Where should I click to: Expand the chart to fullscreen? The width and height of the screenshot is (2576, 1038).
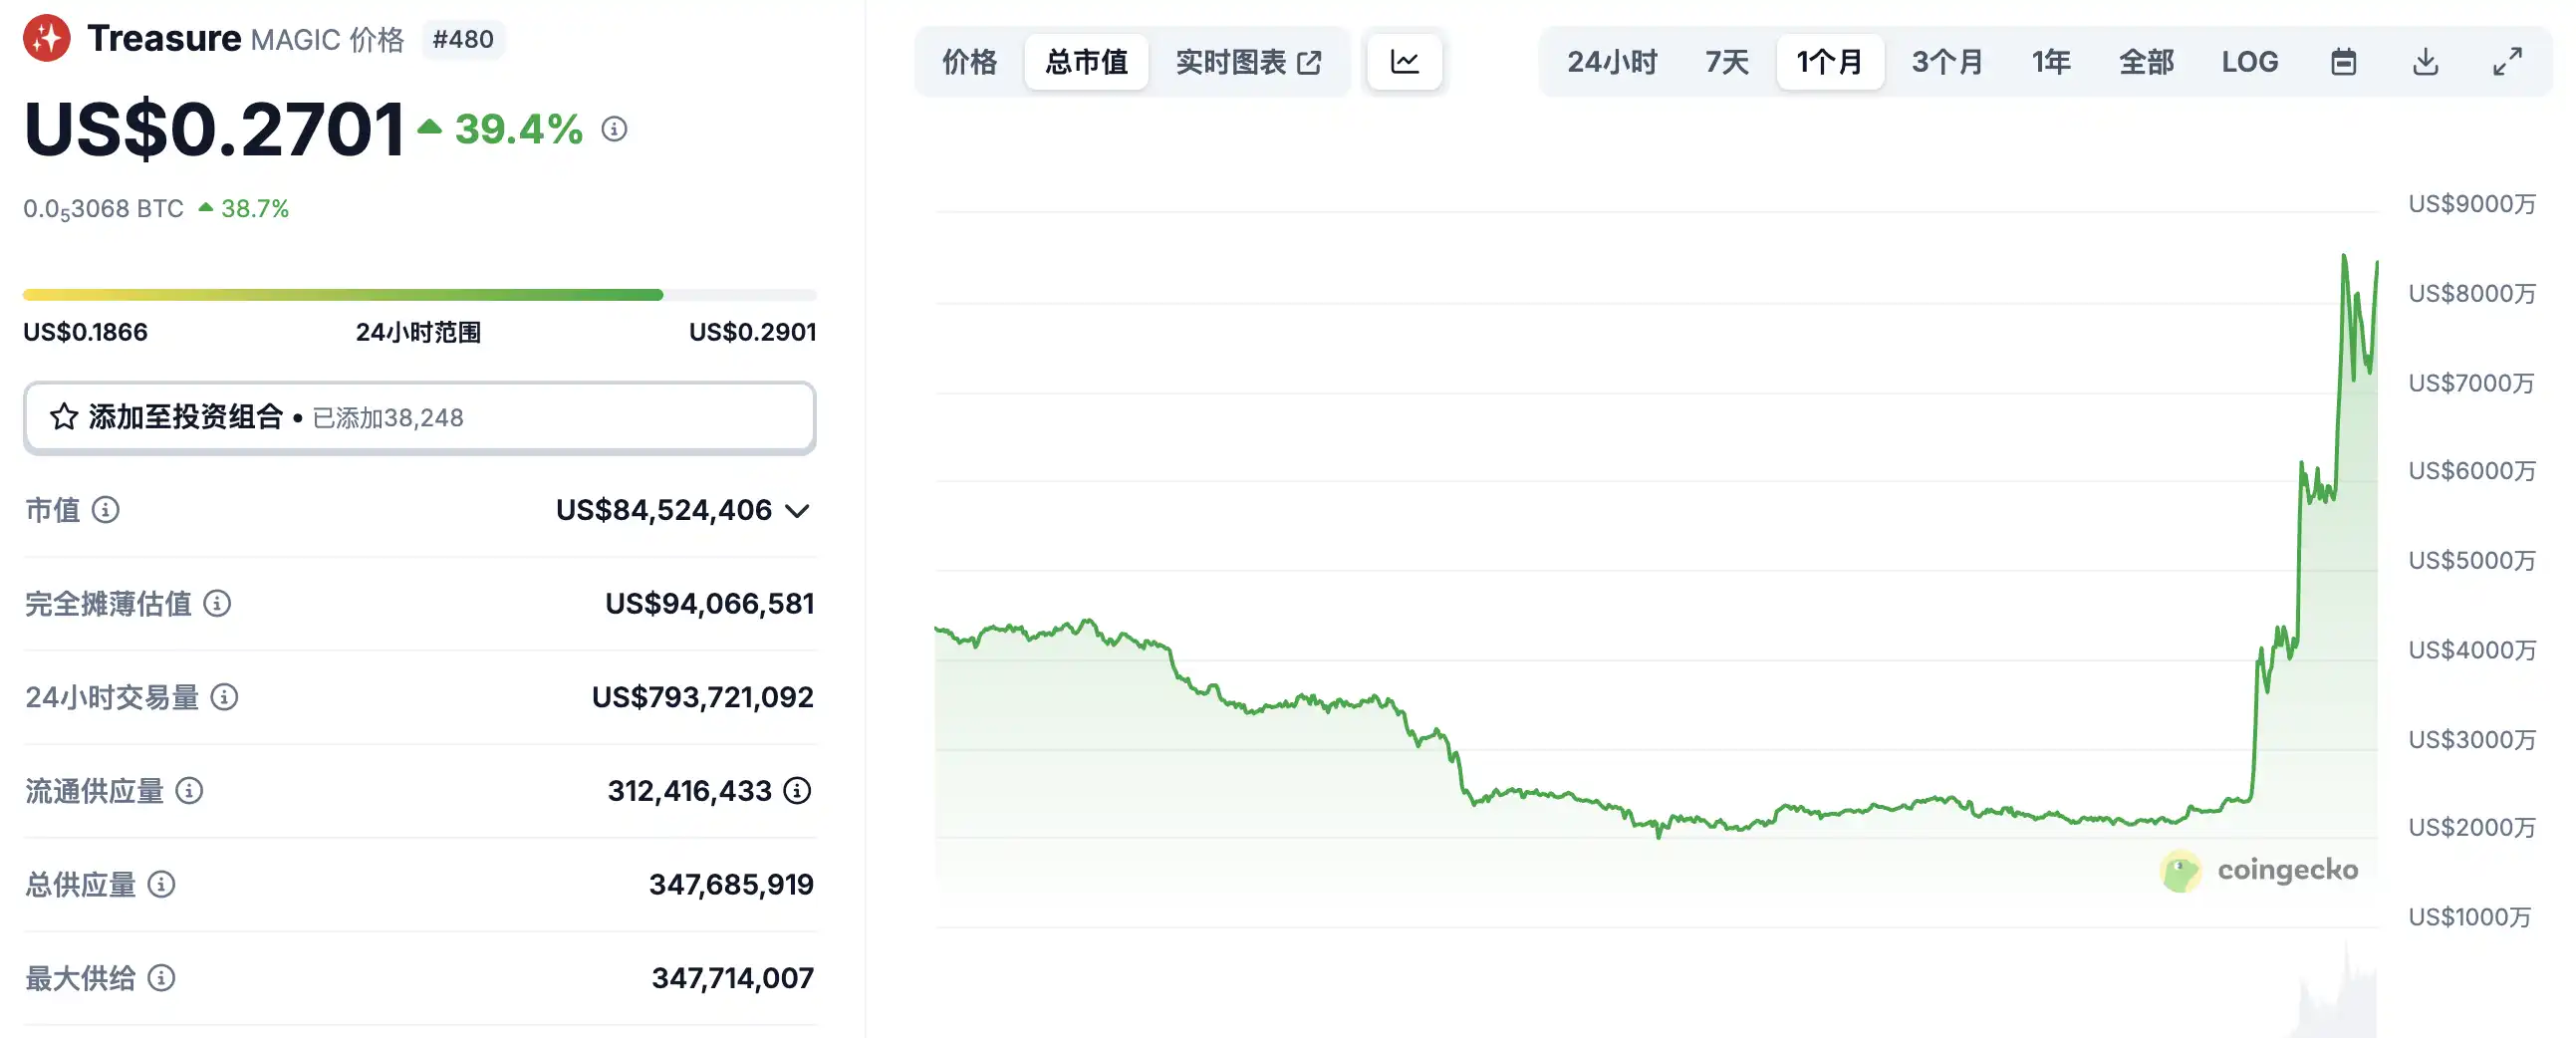[x=2507, y=62]
